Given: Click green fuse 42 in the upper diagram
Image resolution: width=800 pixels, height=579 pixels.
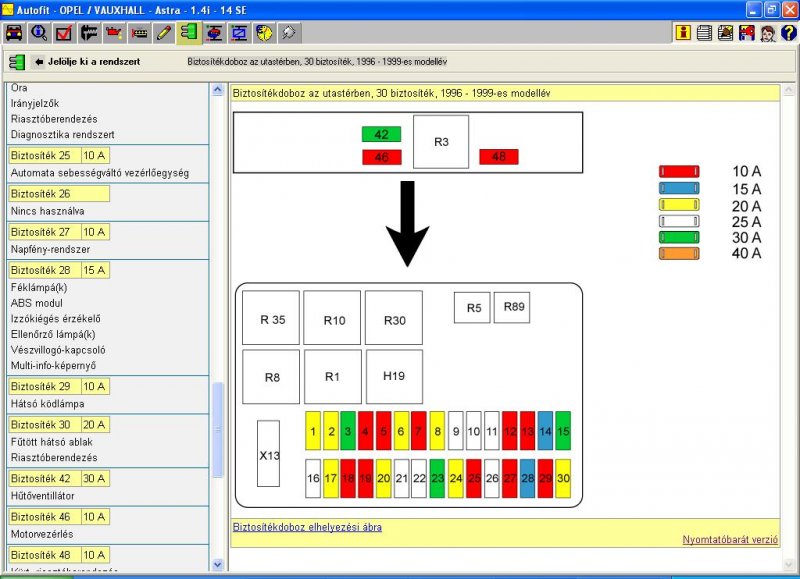Looking at the screenshot, I should (x=381, y=134).
